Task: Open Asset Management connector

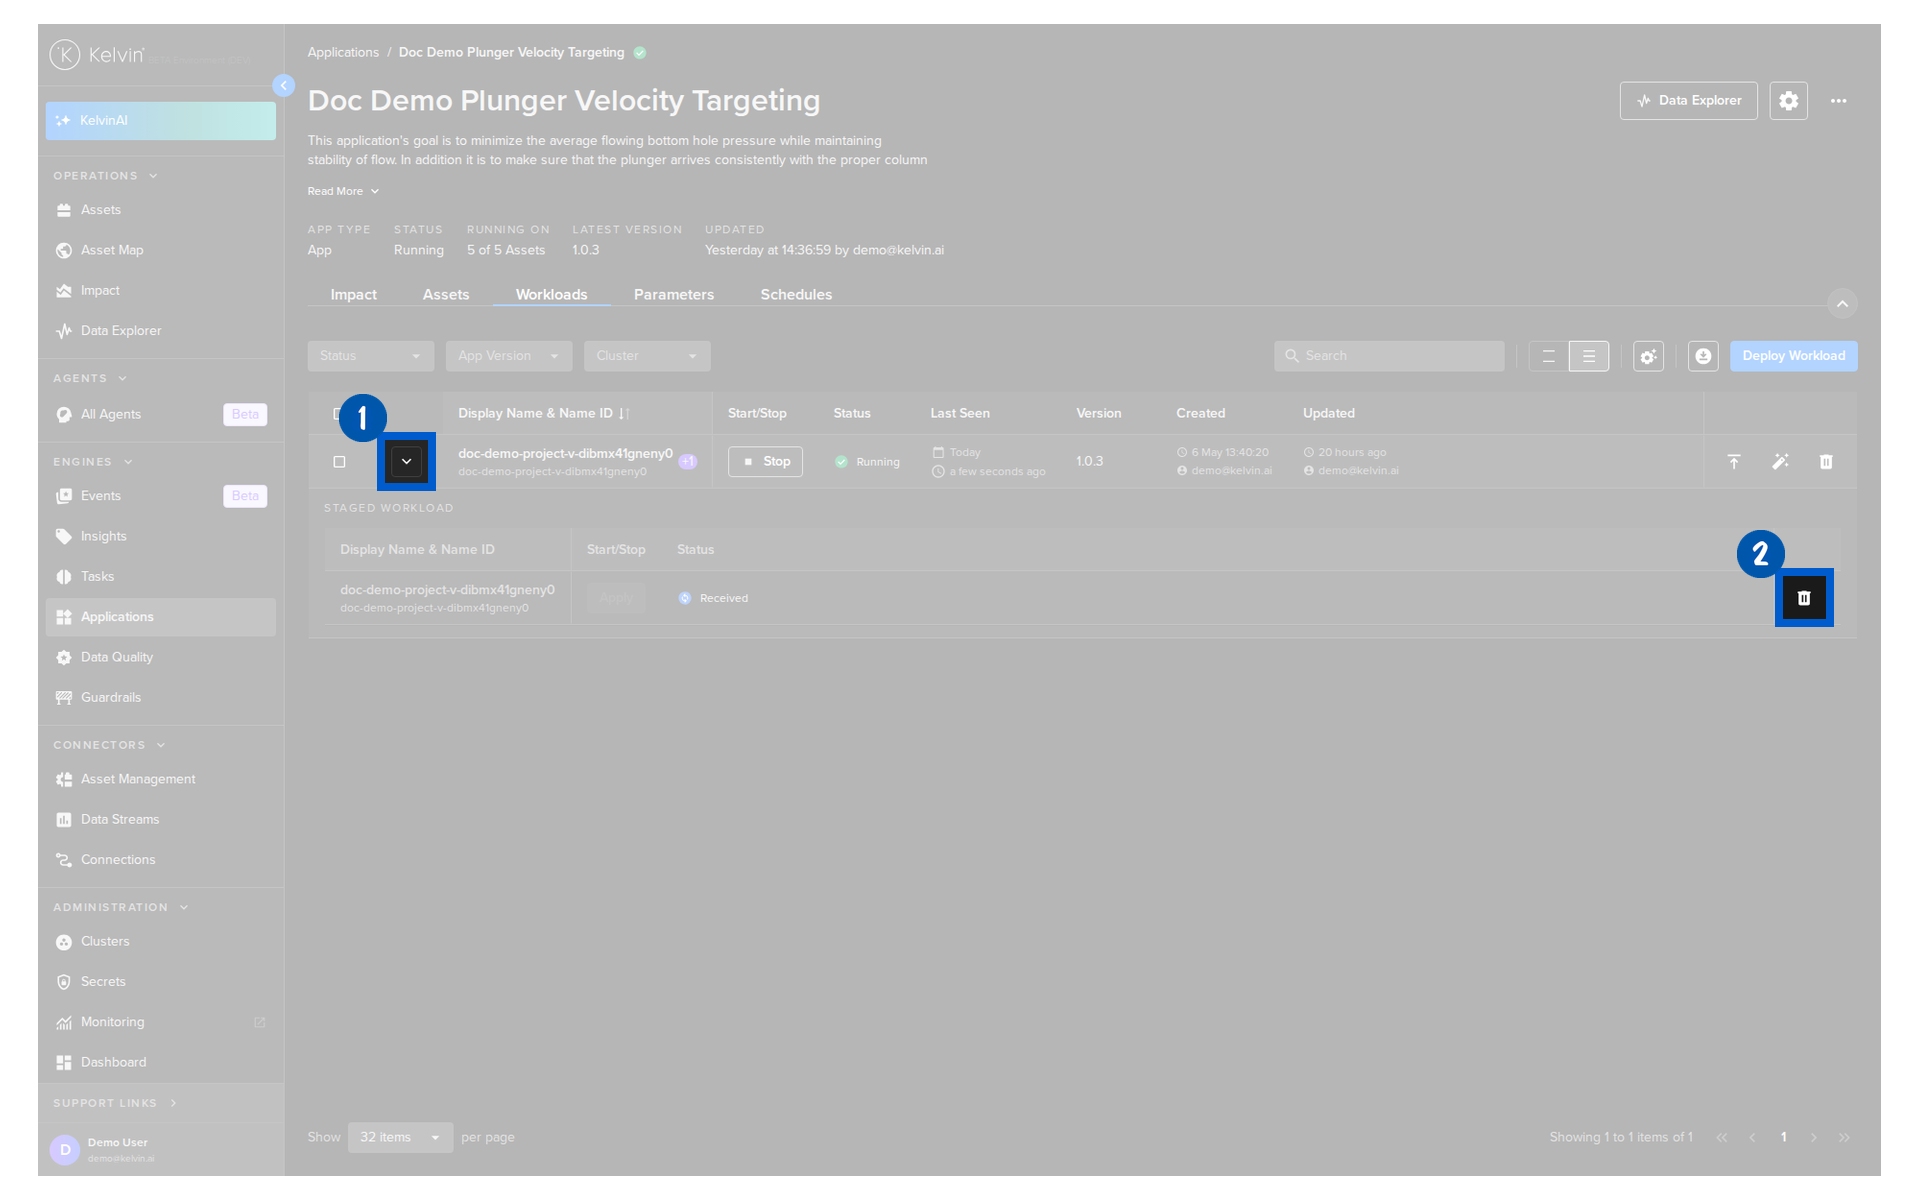Action: tap(160, 779)
